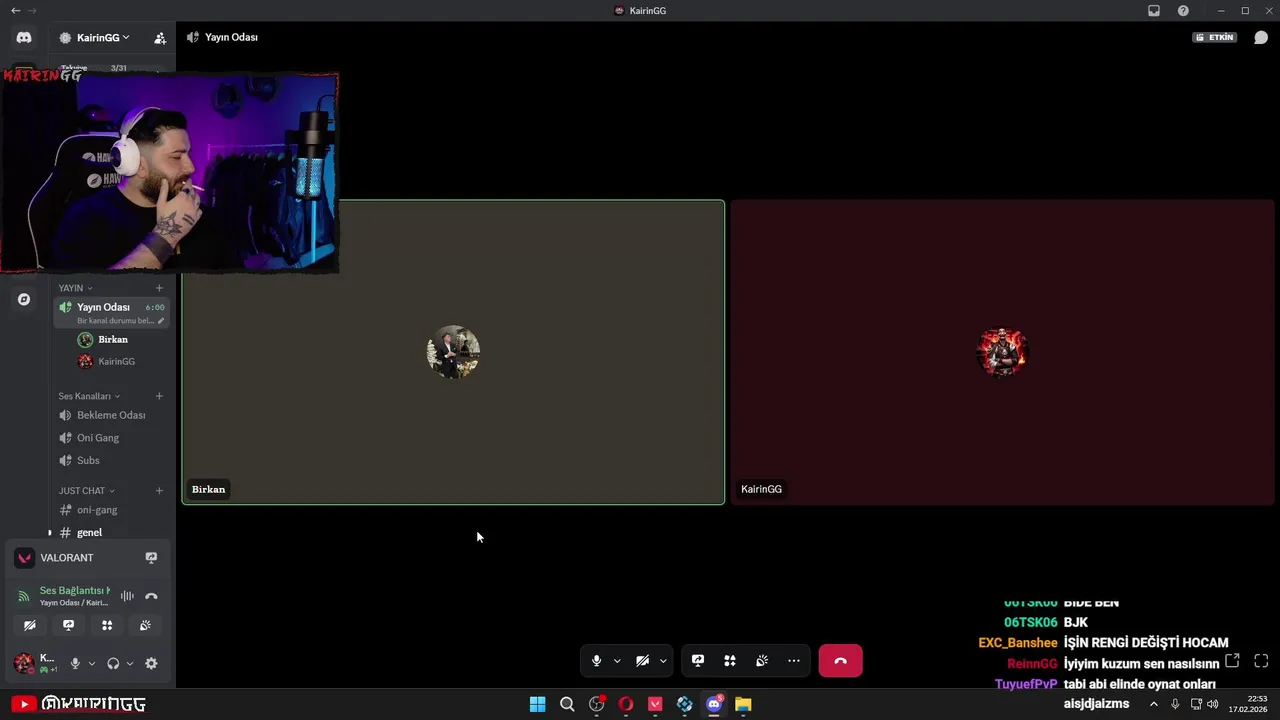Show the voice channel chat bubble
This screenshot has height=720, width=1280.
(1261, 37)
